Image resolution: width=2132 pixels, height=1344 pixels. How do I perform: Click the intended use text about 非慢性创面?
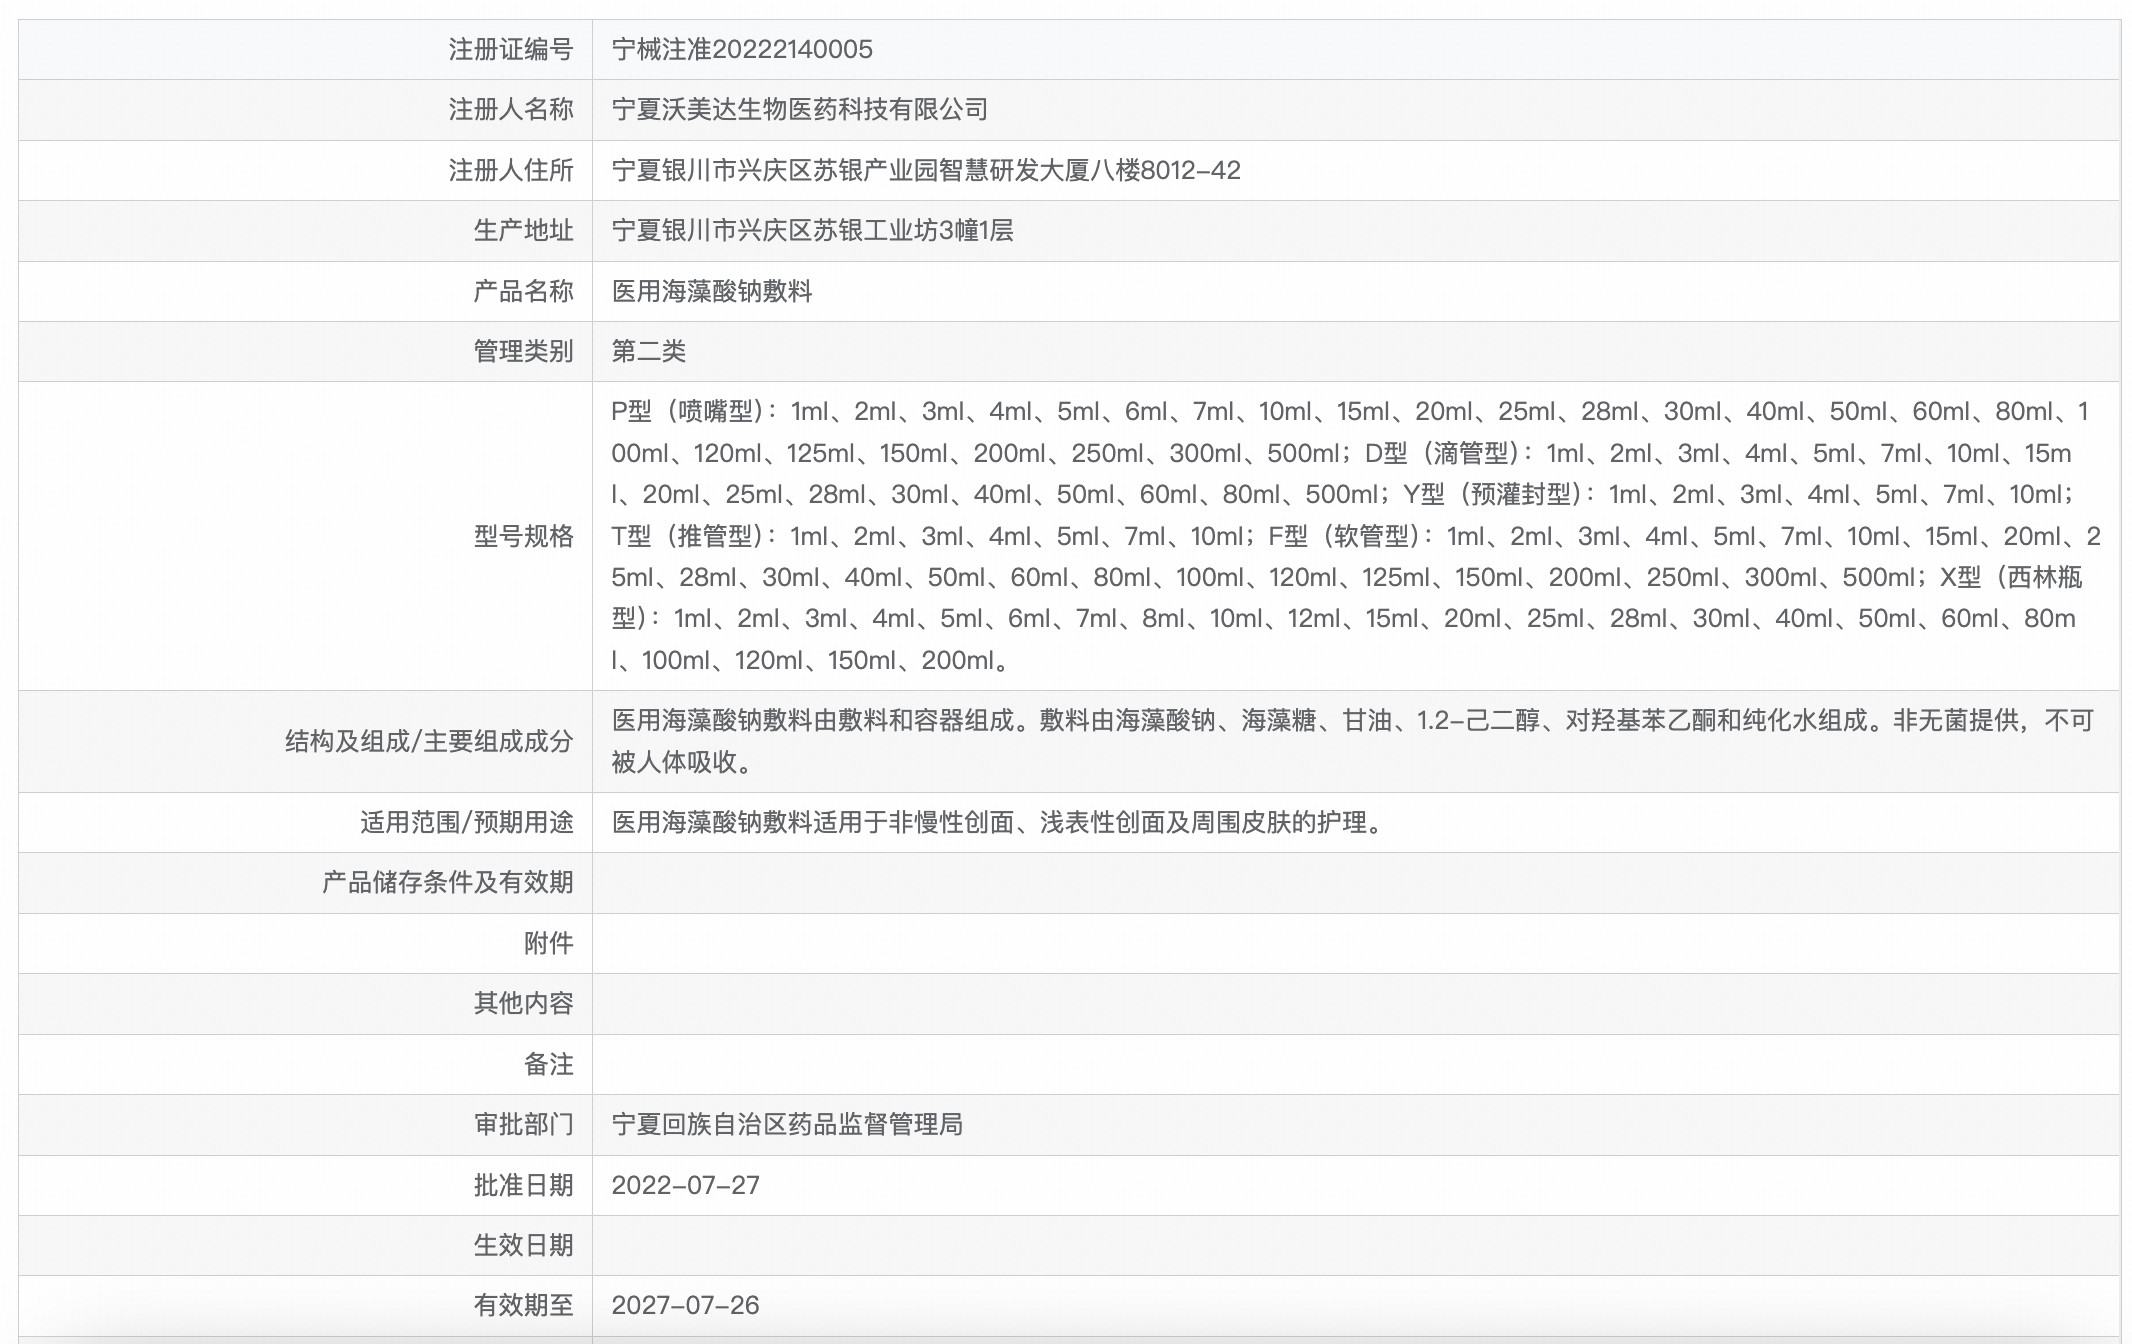click(x=998, y=823)
